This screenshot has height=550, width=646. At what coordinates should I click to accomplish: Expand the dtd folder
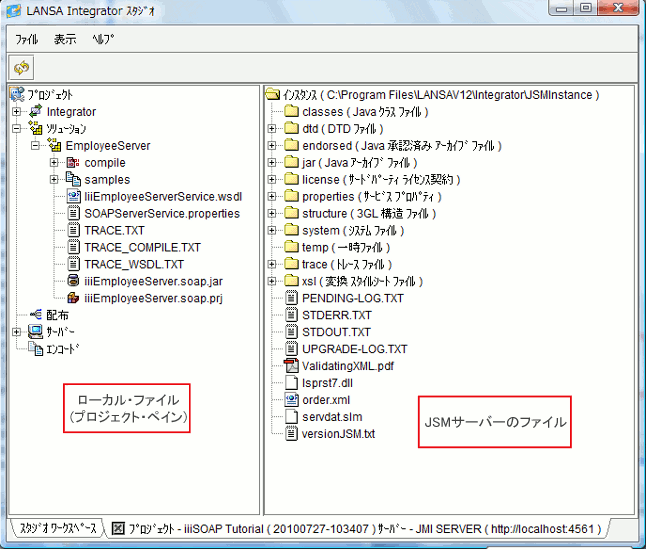click(x=272, y=129)
